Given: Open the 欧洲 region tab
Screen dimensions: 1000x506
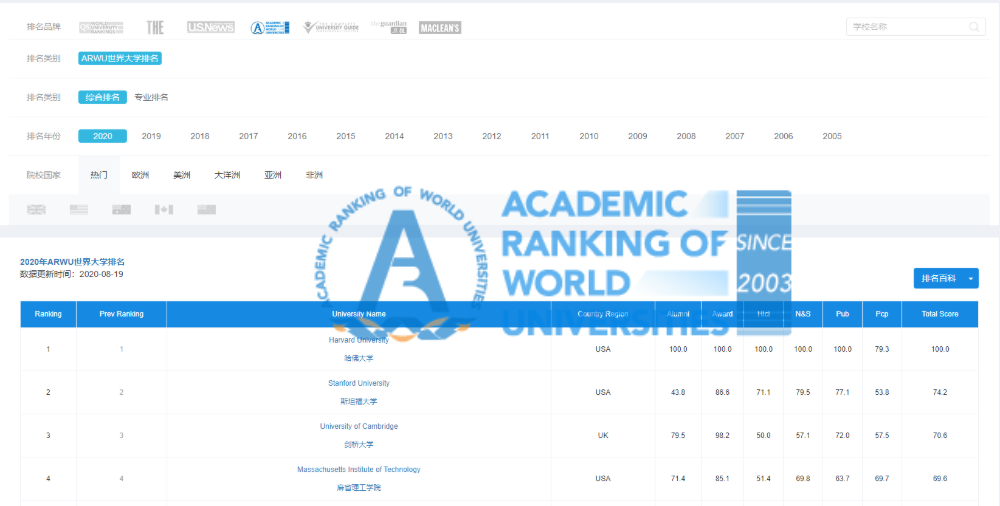Looking at the screenshot, I should pyautogui.click(x=140, y=175).
